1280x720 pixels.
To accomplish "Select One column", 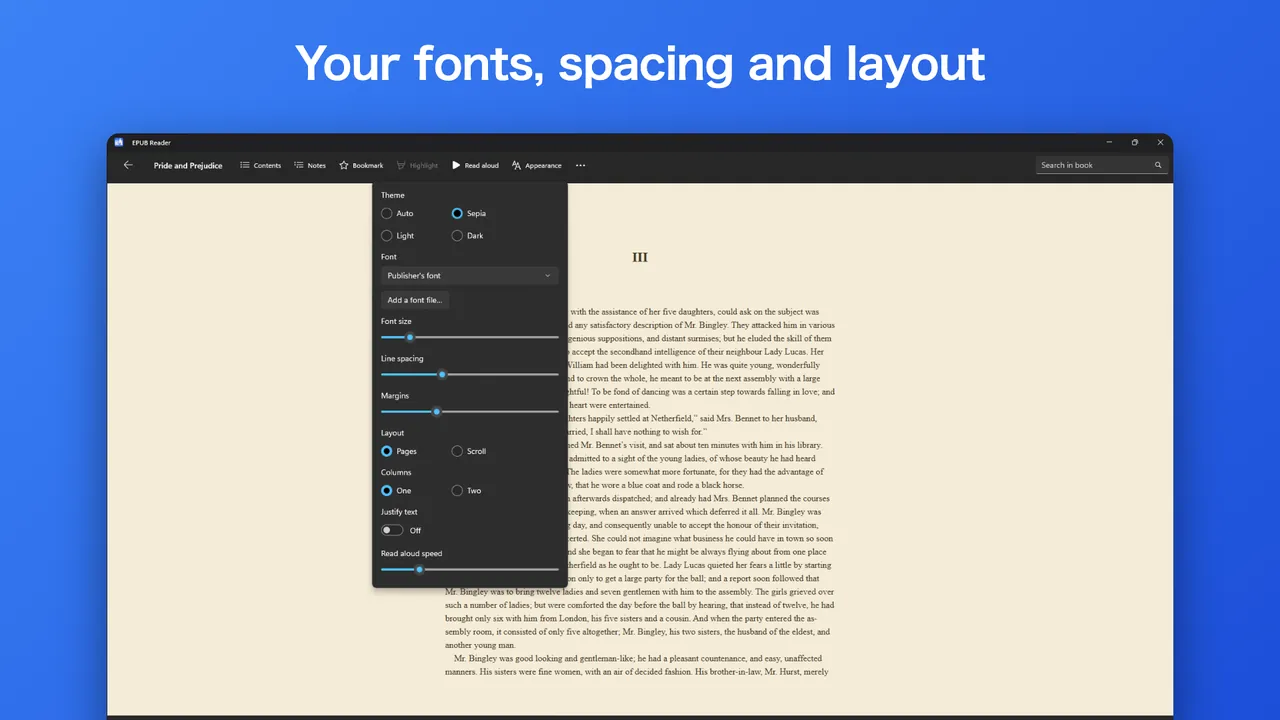I will pyautogui.click(x=396, y=491).
